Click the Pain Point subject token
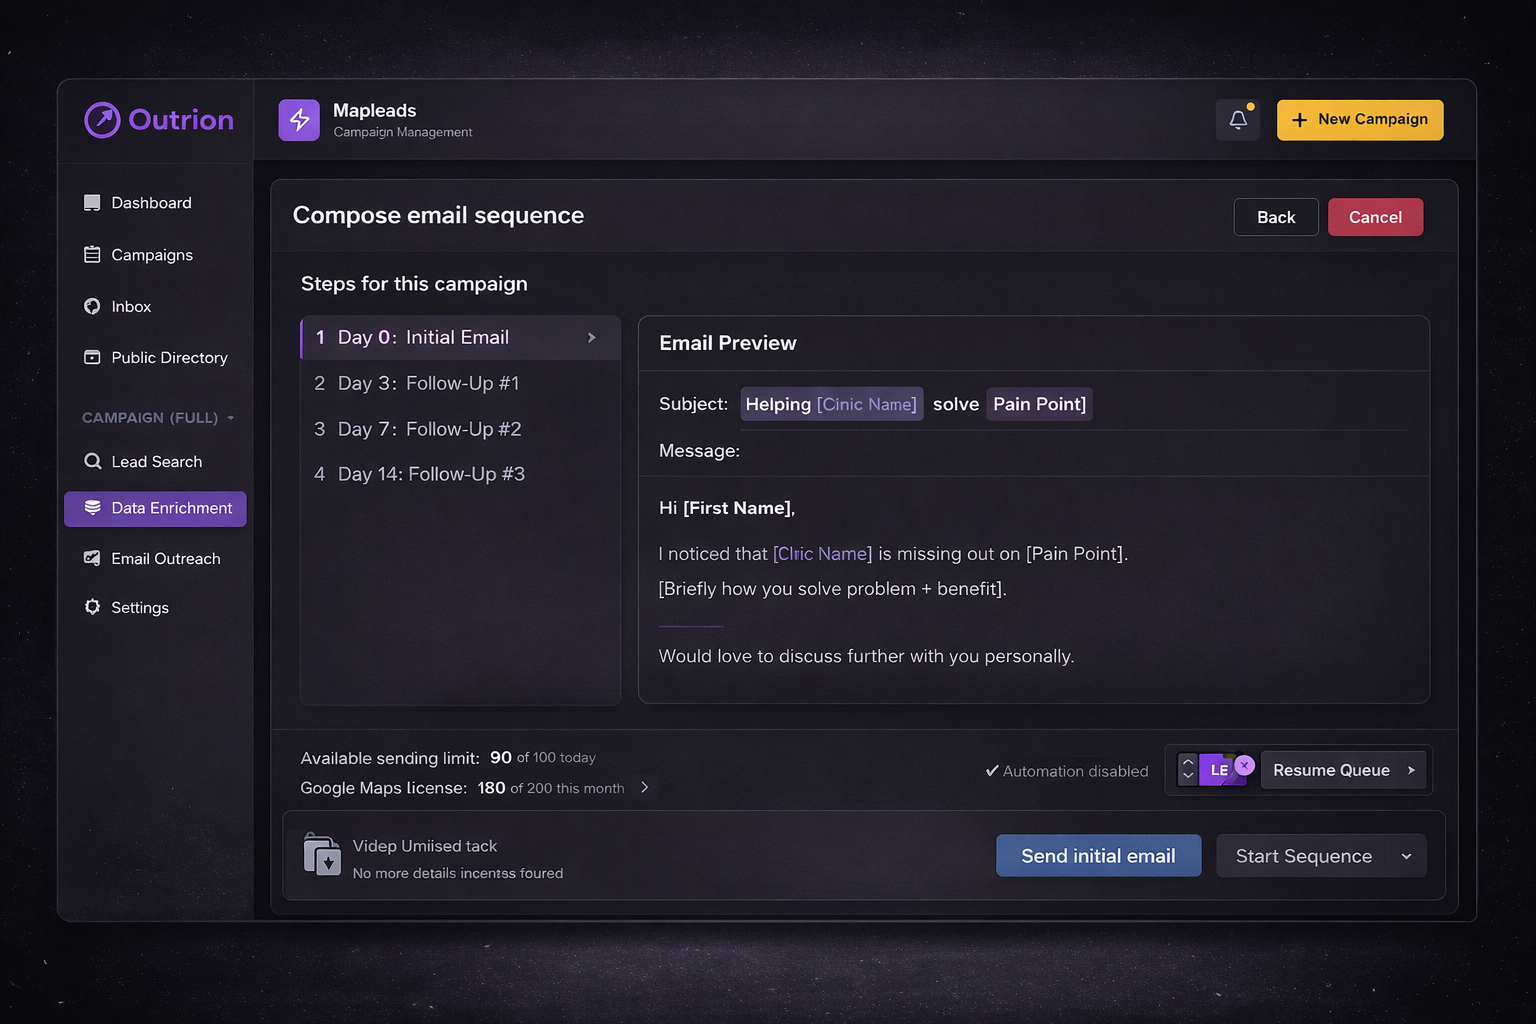 point(1039,404)
